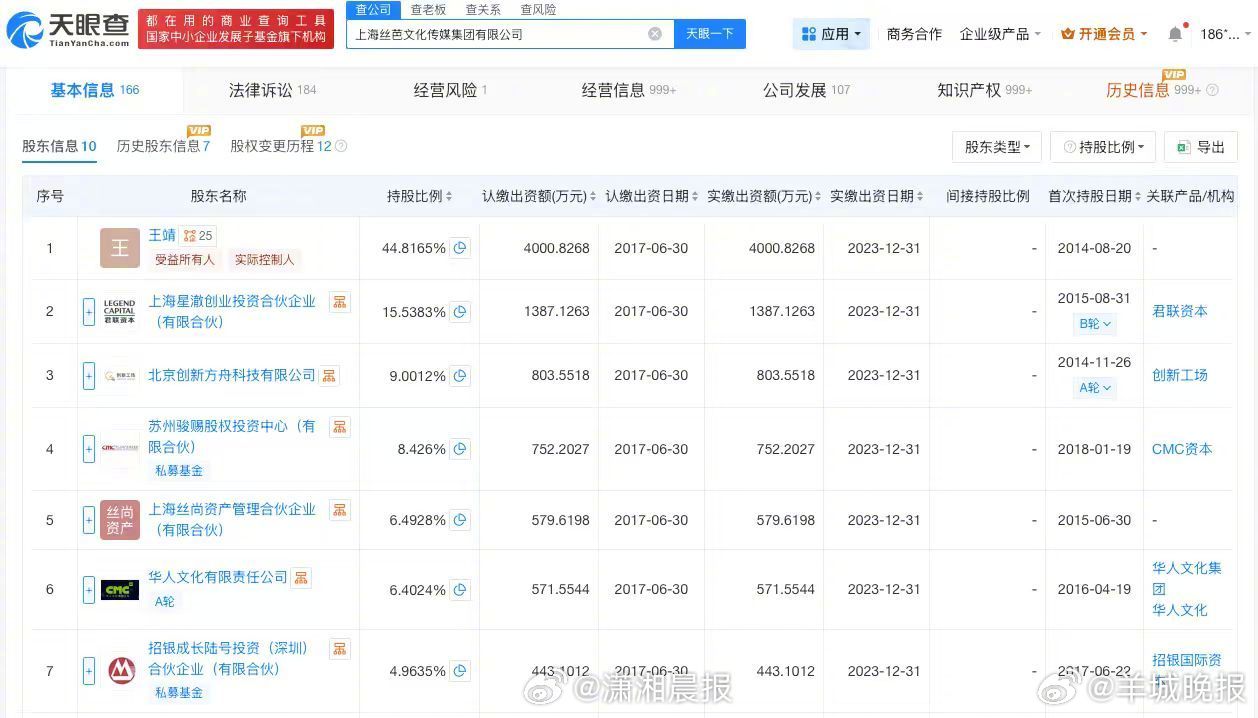Sort by 认缴出资额(万元) column header
1258x718 pixels.
[x=539, y=196]
